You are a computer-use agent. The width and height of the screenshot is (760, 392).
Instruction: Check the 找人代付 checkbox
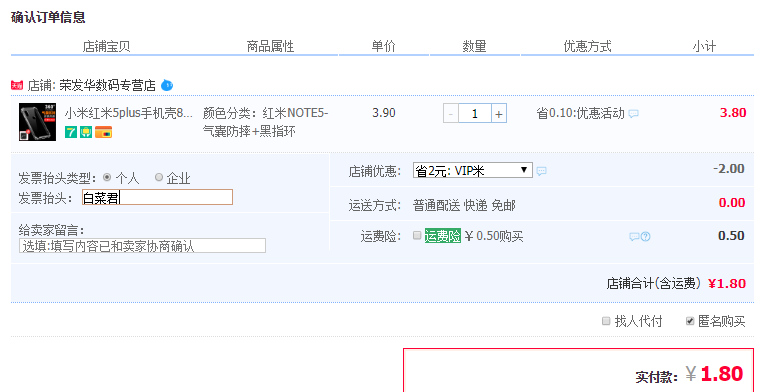606,321
